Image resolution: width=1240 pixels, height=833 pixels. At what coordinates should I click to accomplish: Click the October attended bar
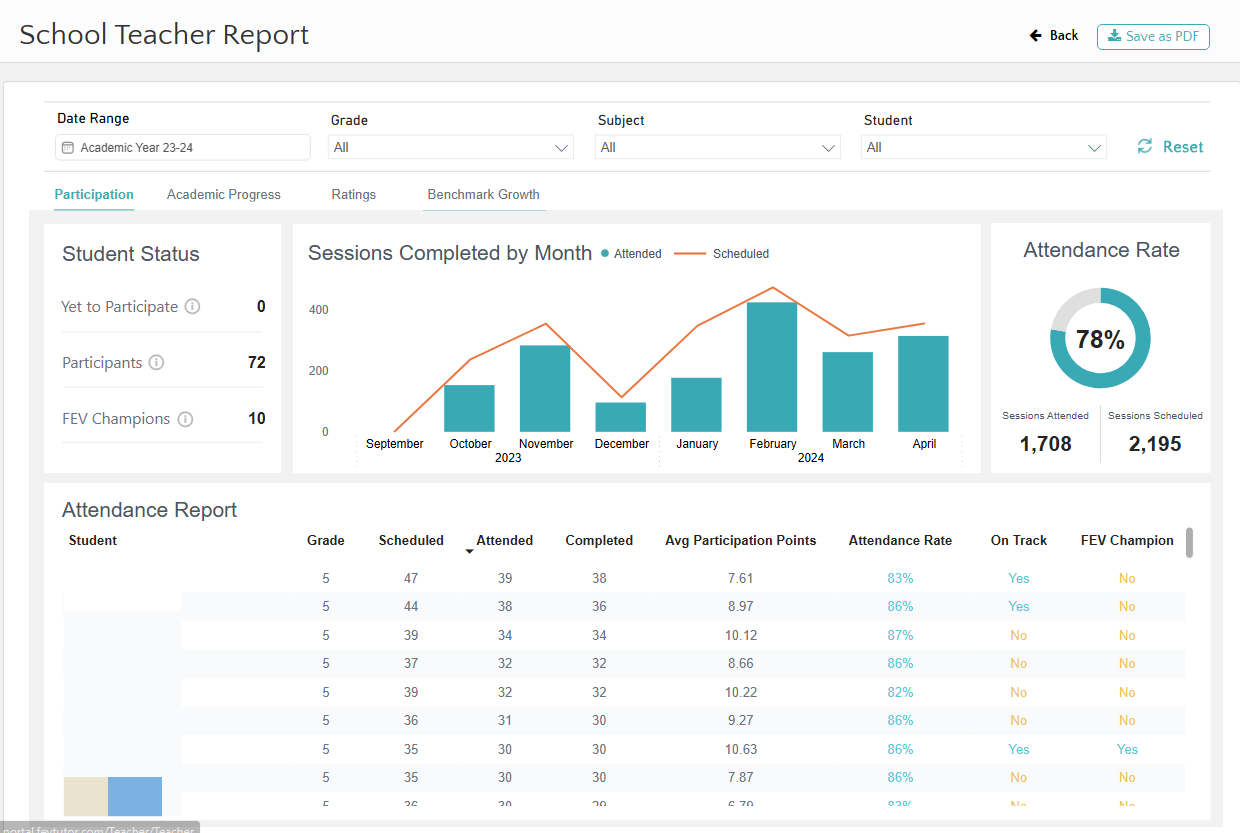(x=469, y=408)
